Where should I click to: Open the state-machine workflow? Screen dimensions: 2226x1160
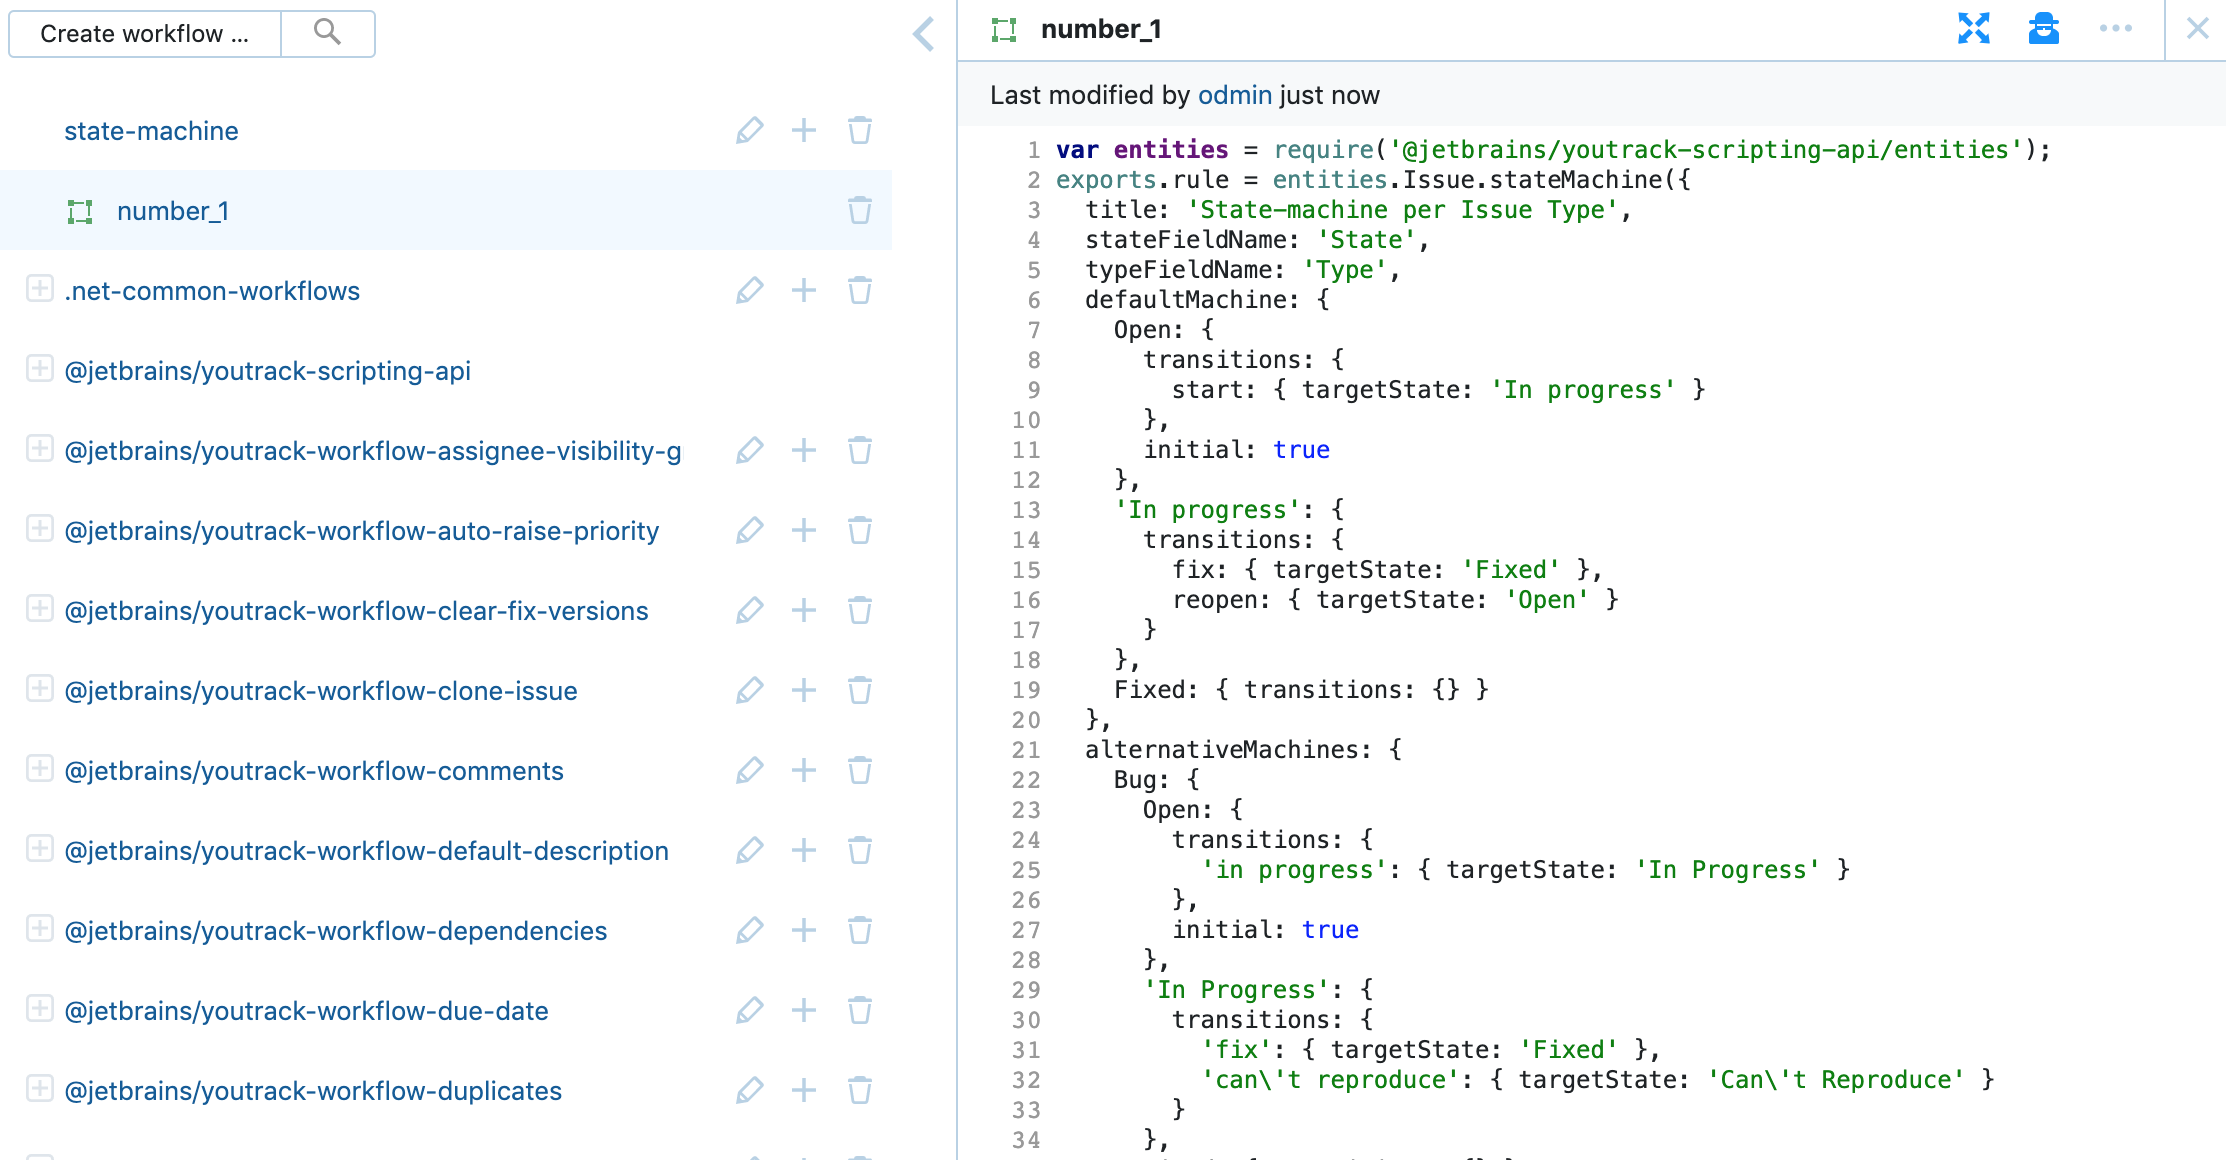pyautogui.click(x=151, y=131)
